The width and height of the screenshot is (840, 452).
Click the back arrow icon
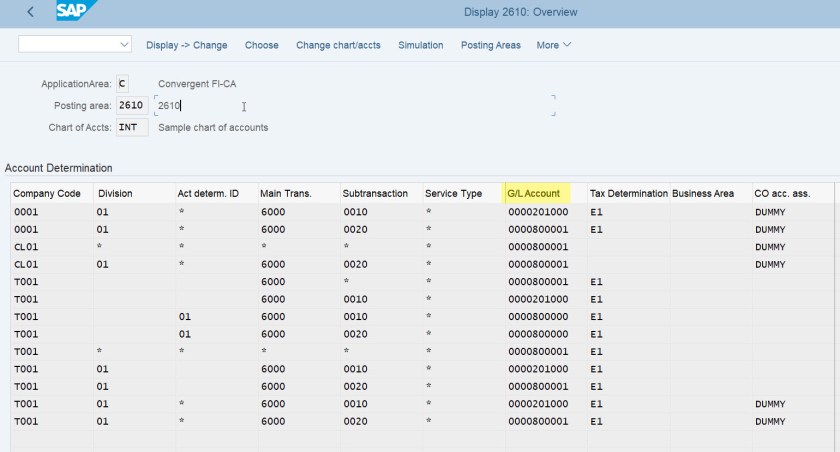pos(31,12)
